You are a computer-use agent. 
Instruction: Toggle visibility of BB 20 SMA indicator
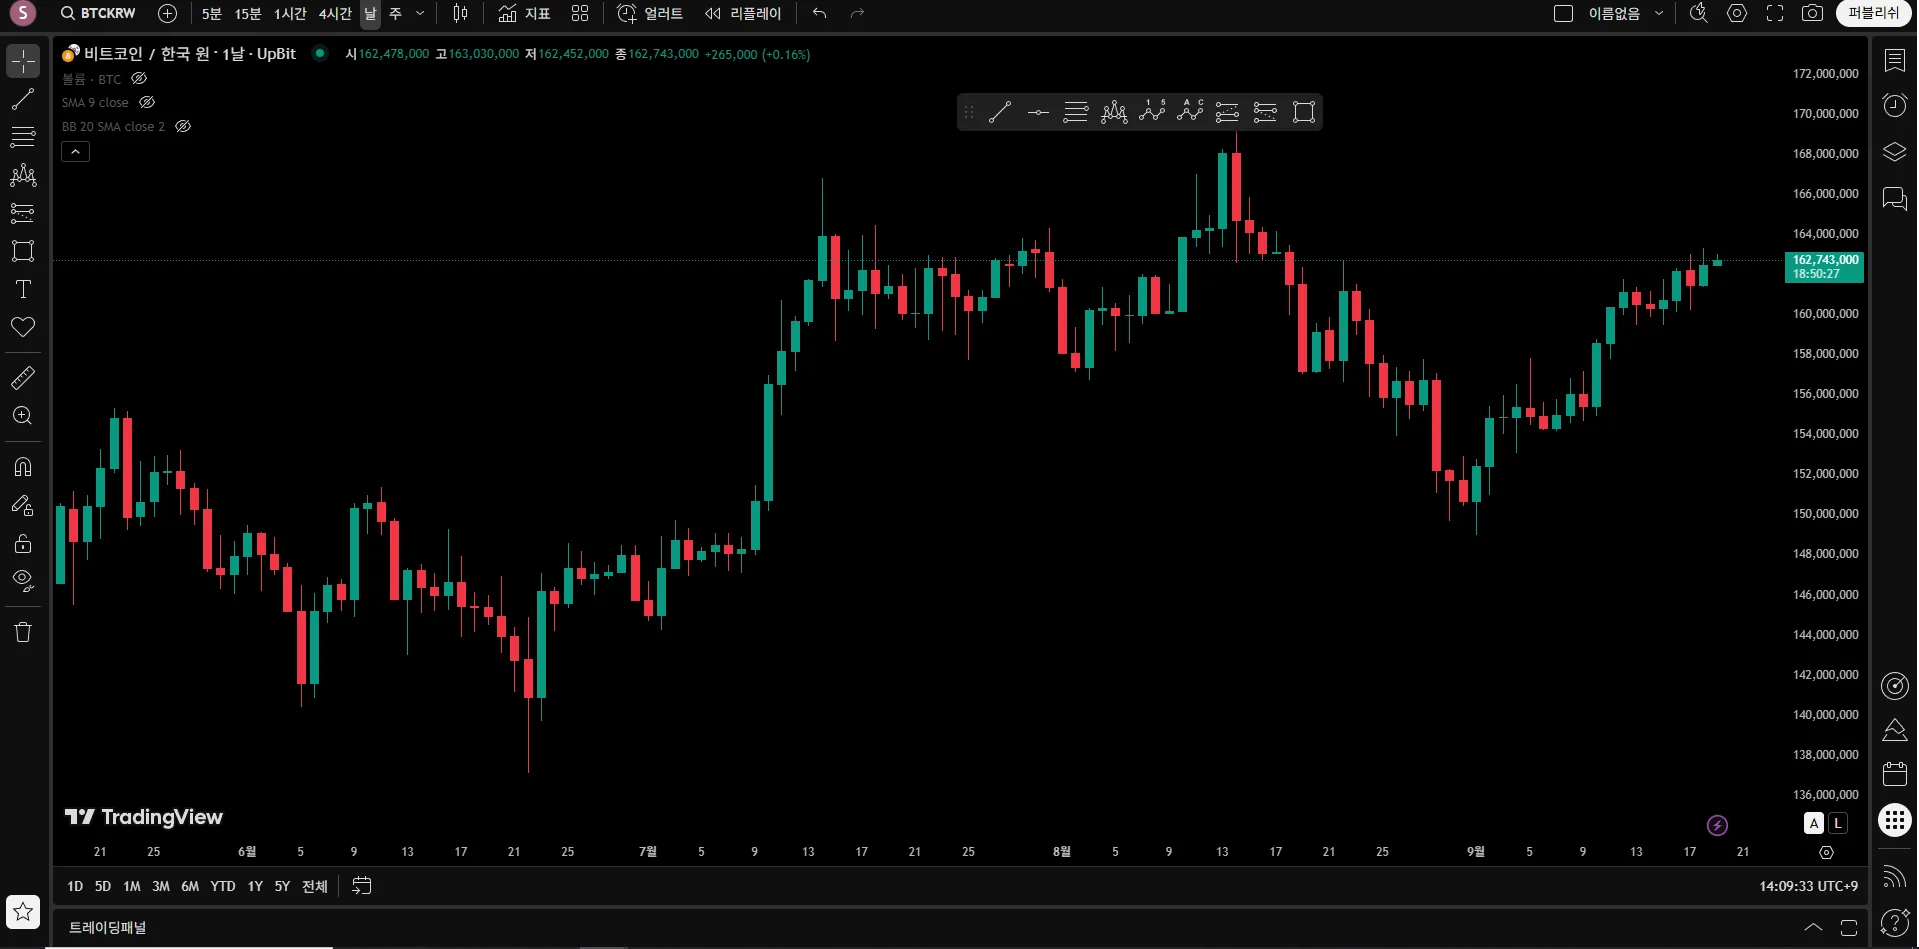point(183,126)
